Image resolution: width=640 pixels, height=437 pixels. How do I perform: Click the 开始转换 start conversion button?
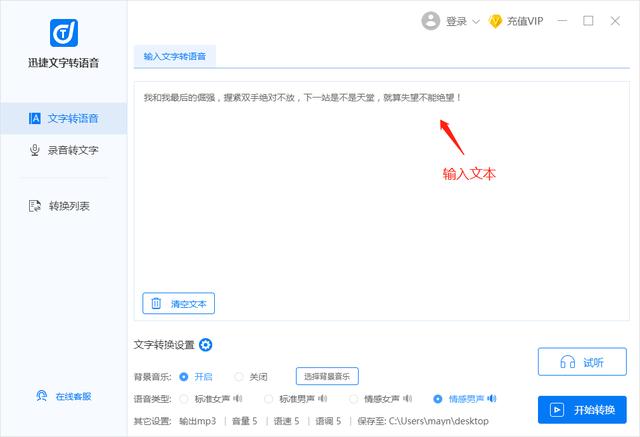(x=582, y=410)
